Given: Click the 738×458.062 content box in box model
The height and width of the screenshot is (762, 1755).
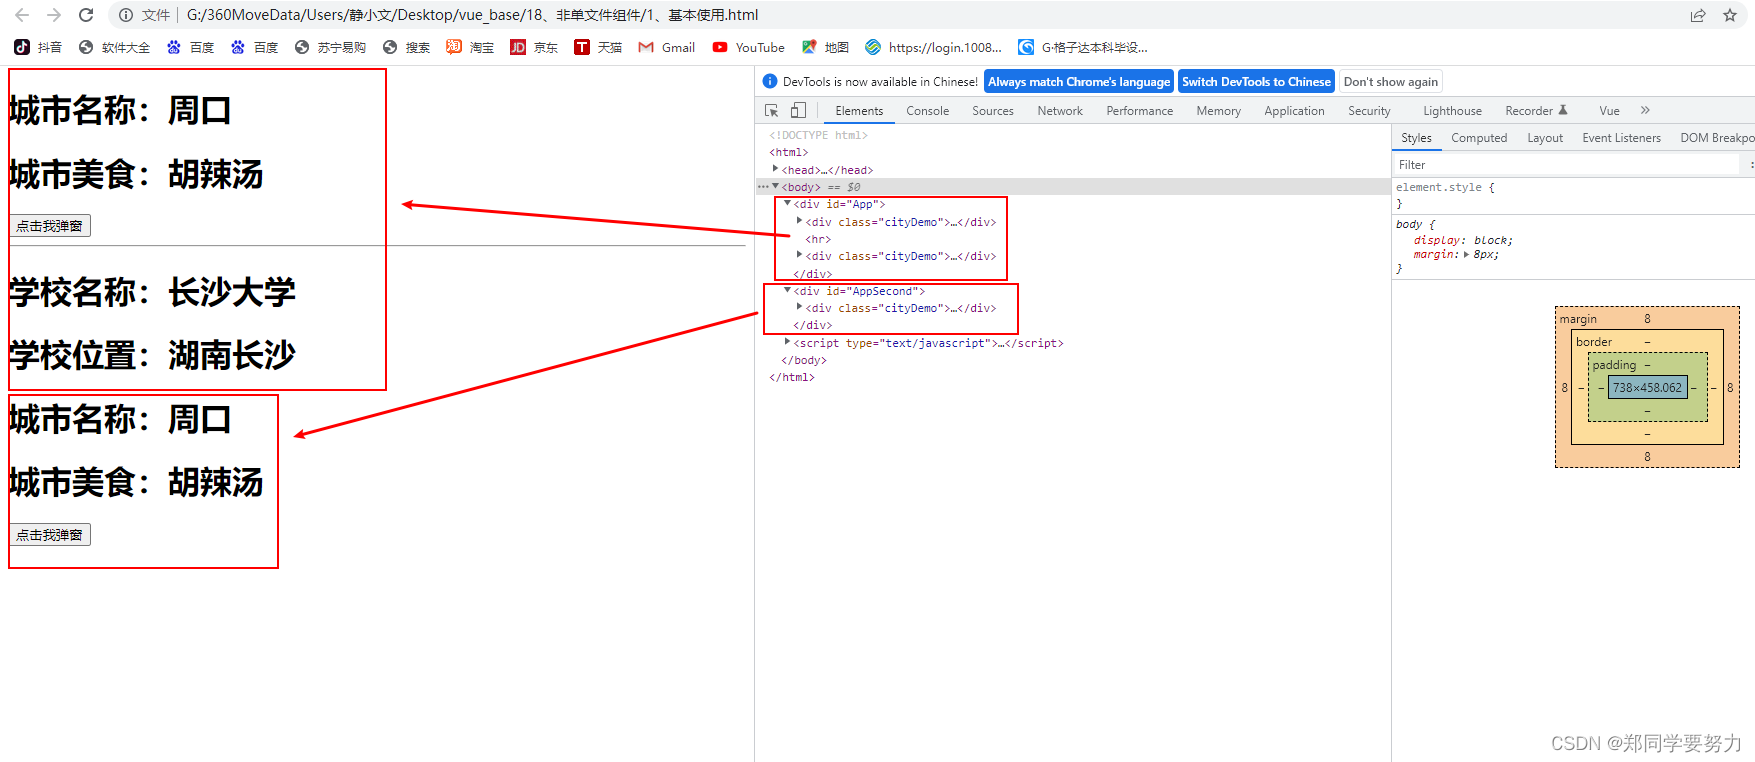Looking at the screenshot, I should [x=1647, y=388].
